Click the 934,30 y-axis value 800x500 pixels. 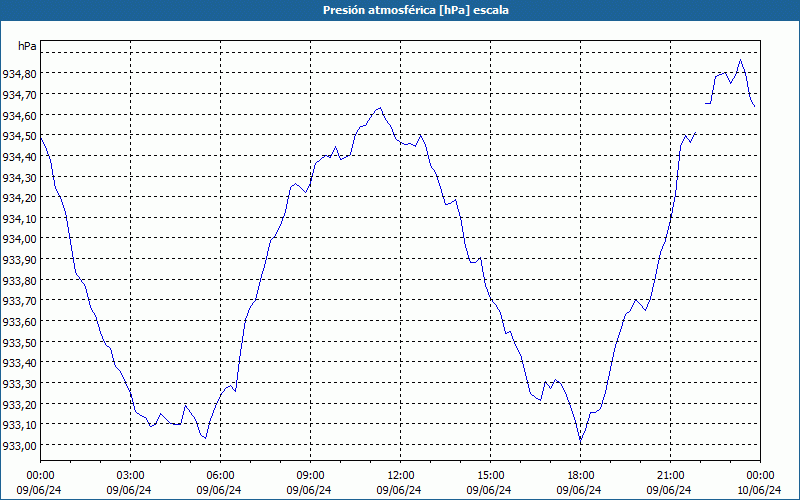tap(19, 177)
